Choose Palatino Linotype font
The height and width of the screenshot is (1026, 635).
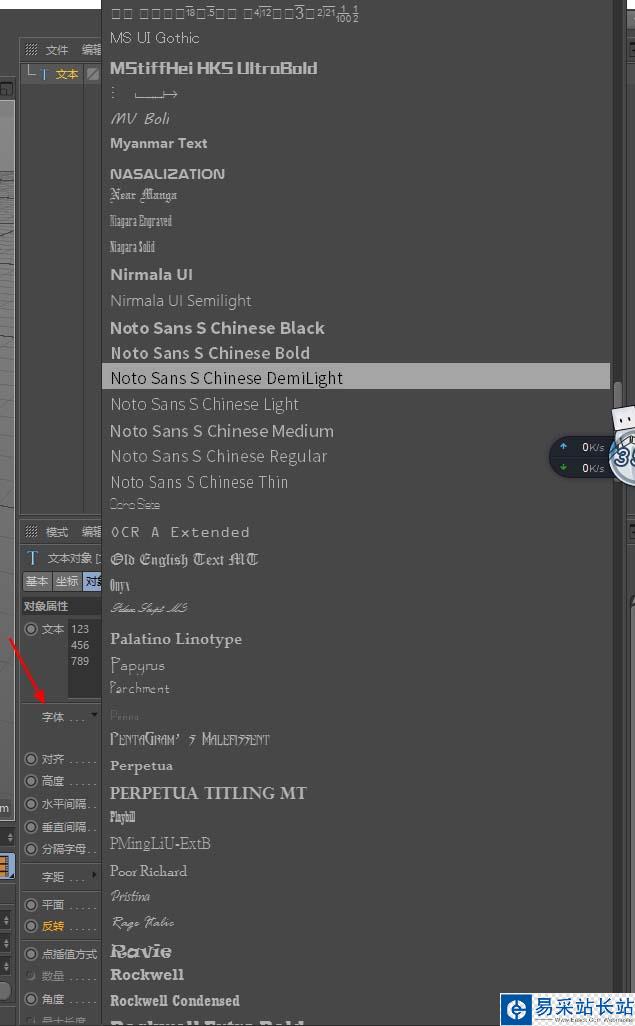coord(176,639)
